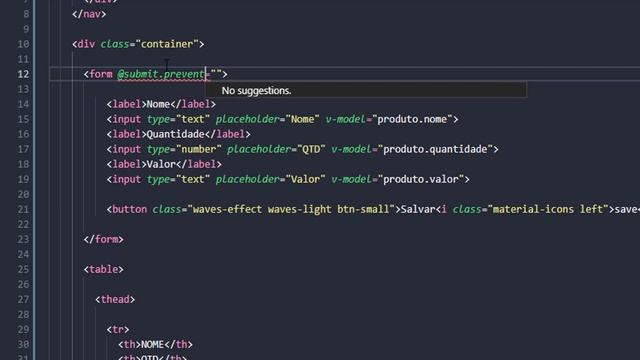Screen dimensions: 640x360
Task: Click the 'material-icons left' class string
Action: tap(548, 209)
